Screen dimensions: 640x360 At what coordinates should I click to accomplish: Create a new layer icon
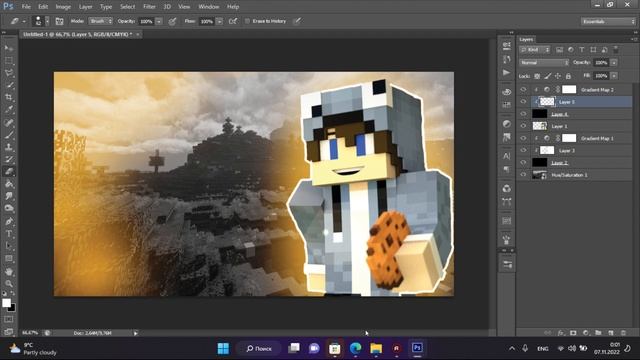pos(611,333)
